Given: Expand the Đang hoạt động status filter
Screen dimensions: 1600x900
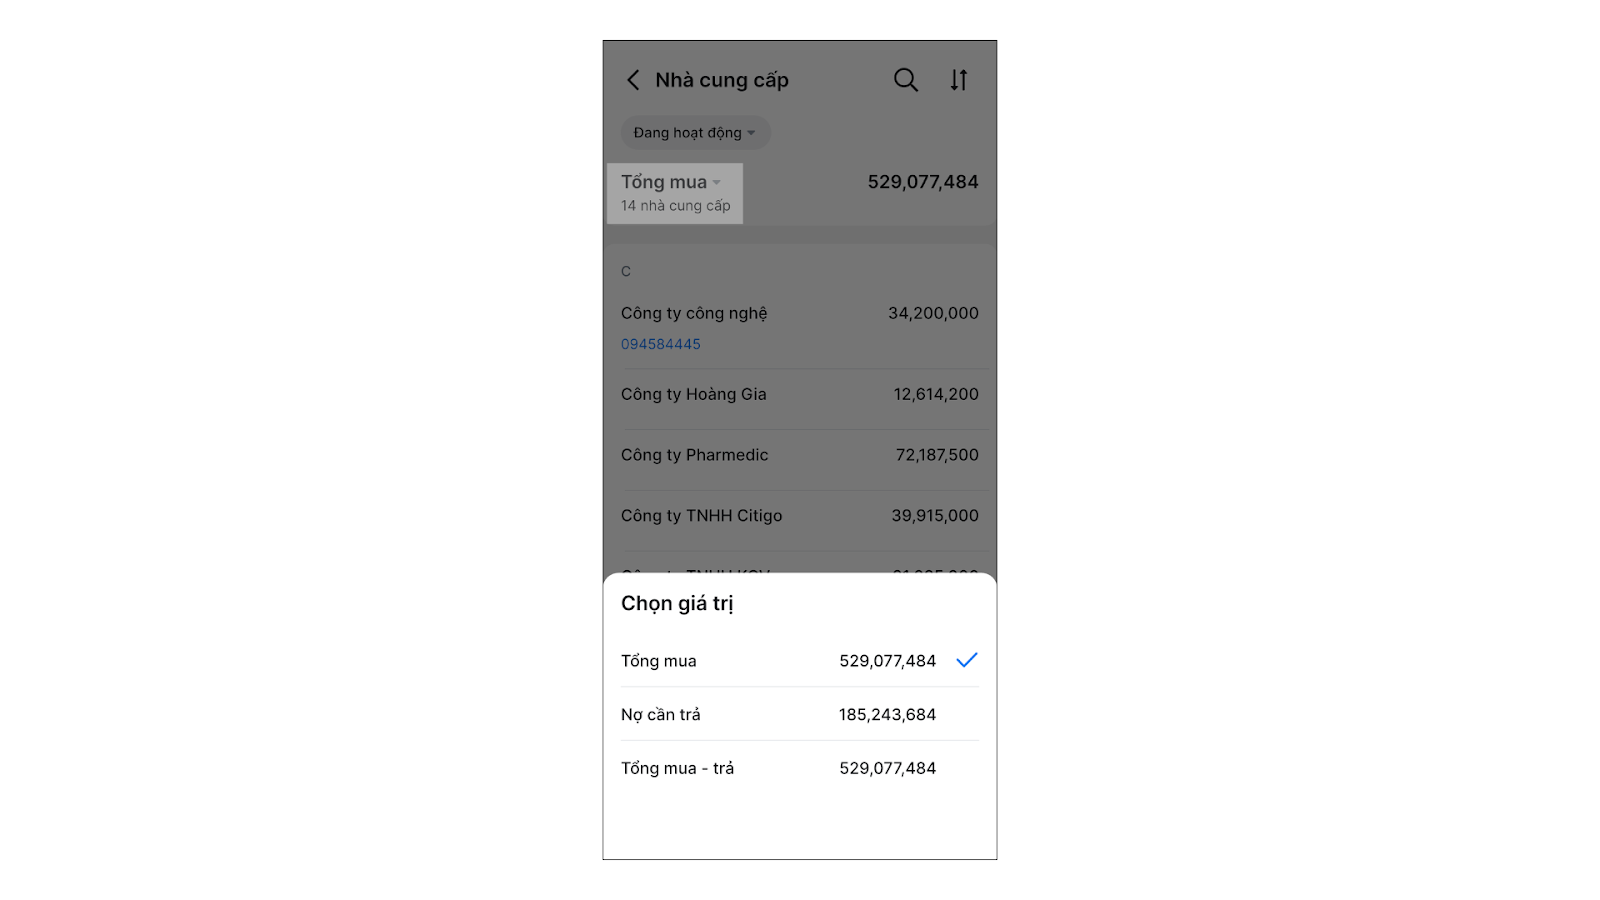Looking at the screenshot, I should (x=695, y=133).
